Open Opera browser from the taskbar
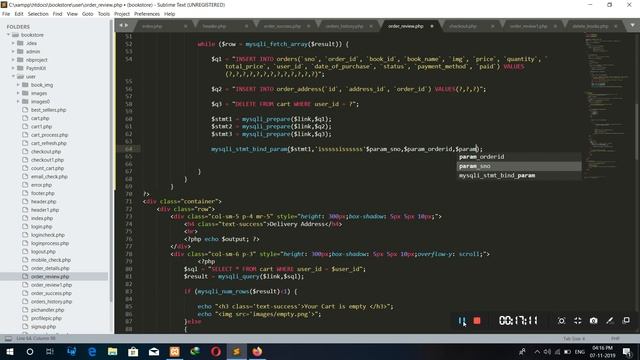 (216, 351)
